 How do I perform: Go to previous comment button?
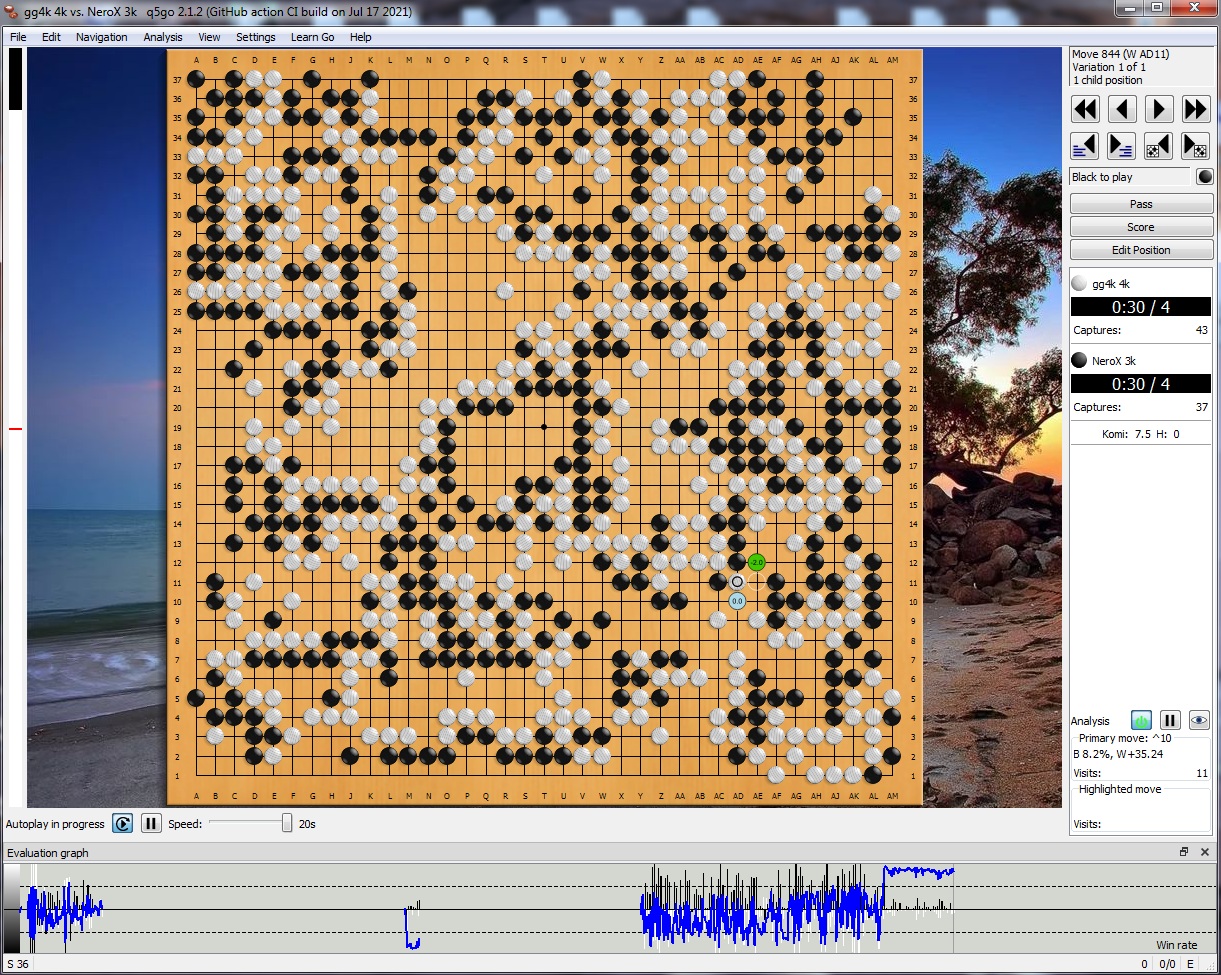[1085, 146]
